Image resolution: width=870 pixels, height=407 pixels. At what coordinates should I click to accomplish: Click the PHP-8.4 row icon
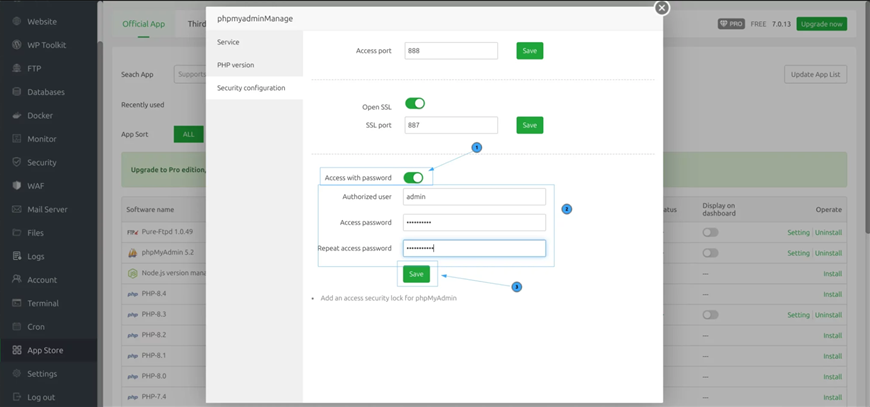132,294
